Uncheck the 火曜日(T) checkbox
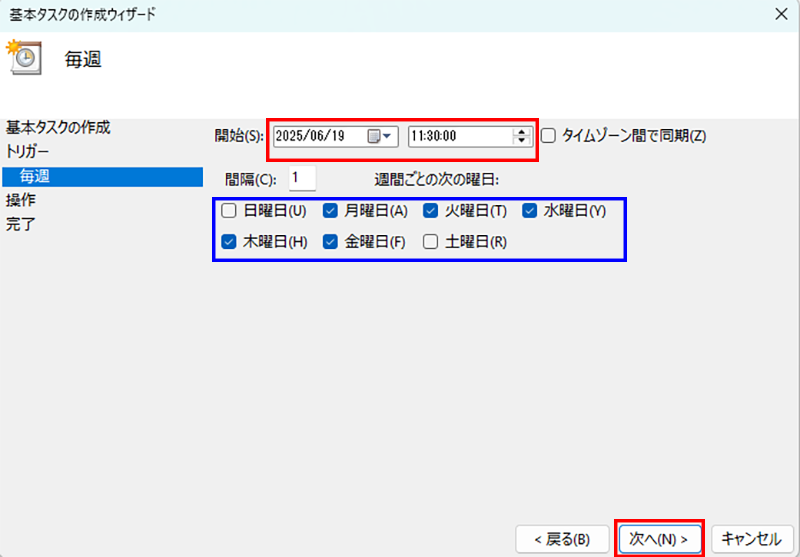The height and width of the screenshot is (557, 800). pyautogui.click(x=430, y=211)
